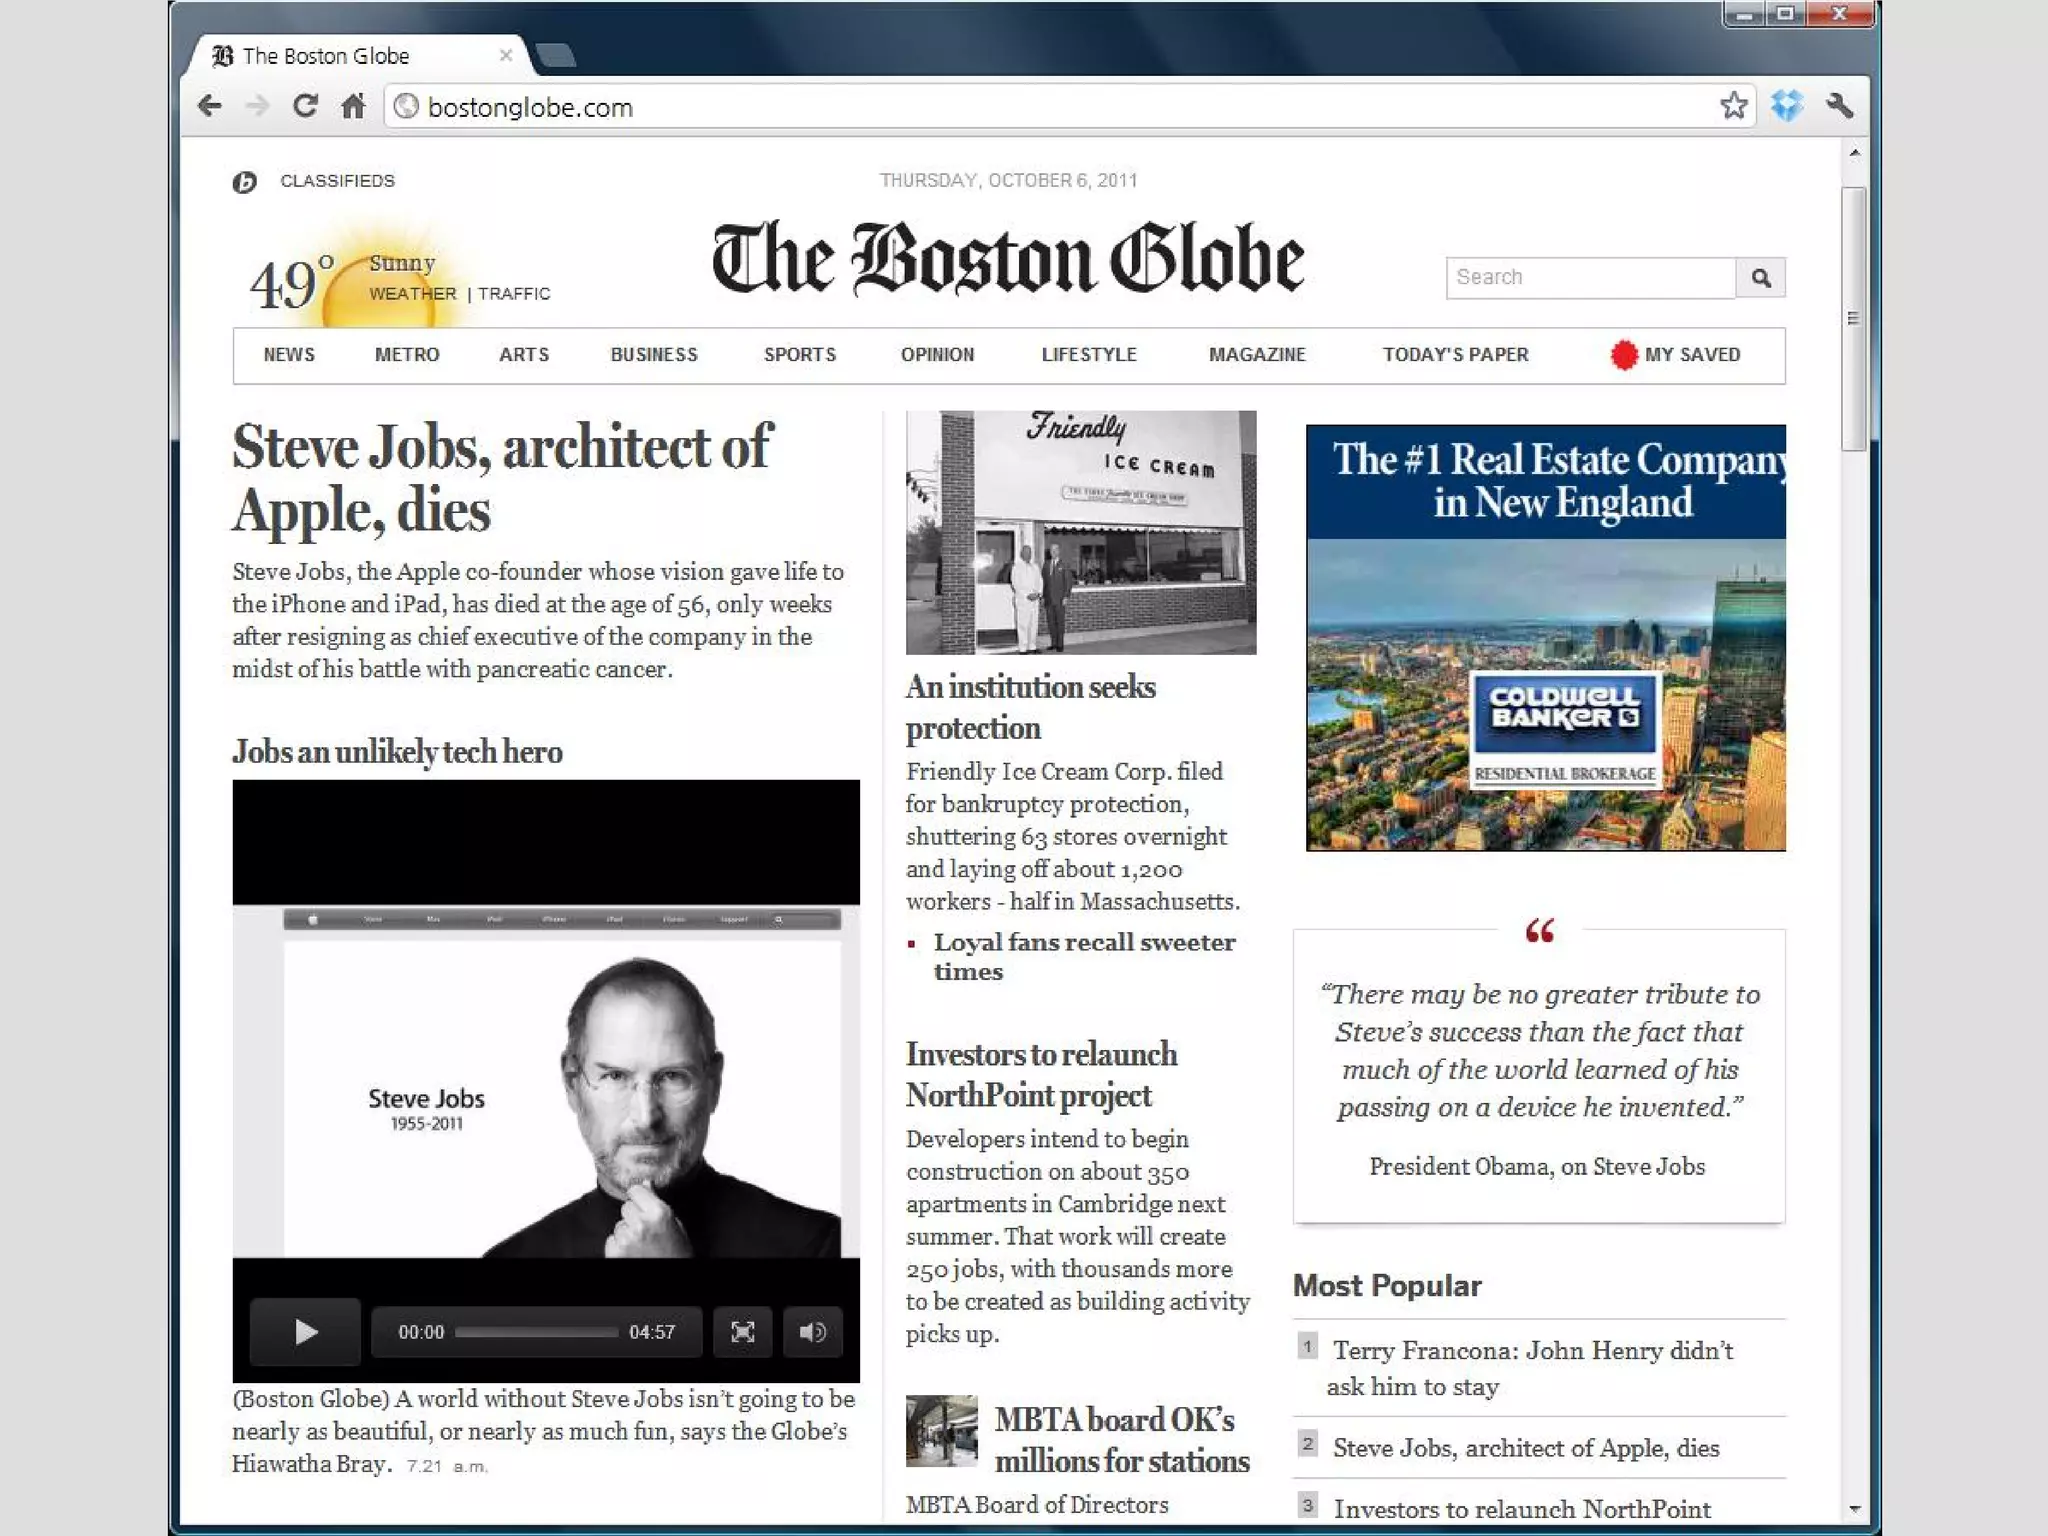
Task: Mute the video with speaker icon
Action: [x=812, y=1332]
